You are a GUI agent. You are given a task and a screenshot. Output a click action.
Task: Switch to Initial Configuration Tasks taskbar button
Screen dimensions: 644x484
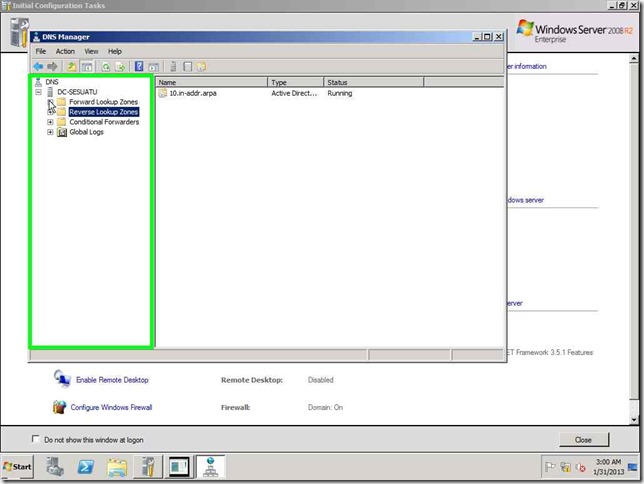[x=148, y=467]
